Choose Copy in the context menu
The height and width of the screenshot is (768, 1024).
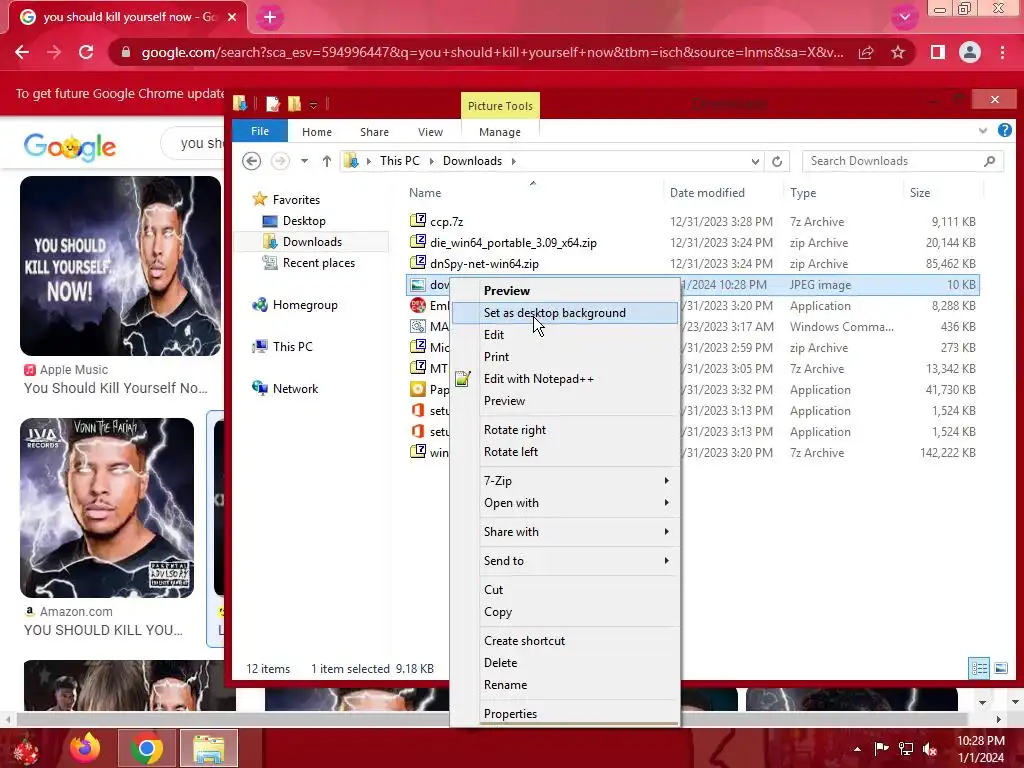565,612
